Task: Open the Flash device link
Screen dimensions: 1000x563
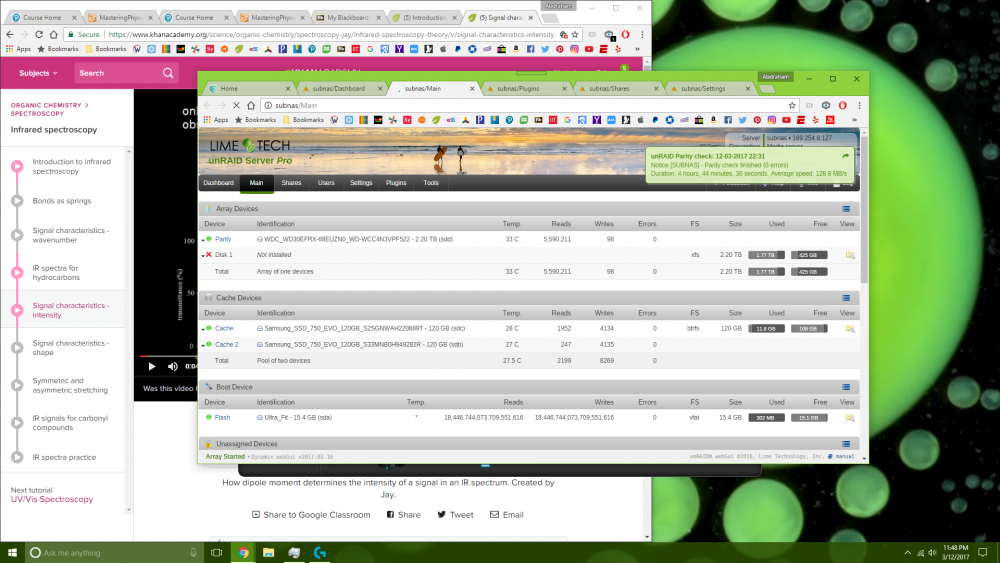Action: tap(222, 418)
